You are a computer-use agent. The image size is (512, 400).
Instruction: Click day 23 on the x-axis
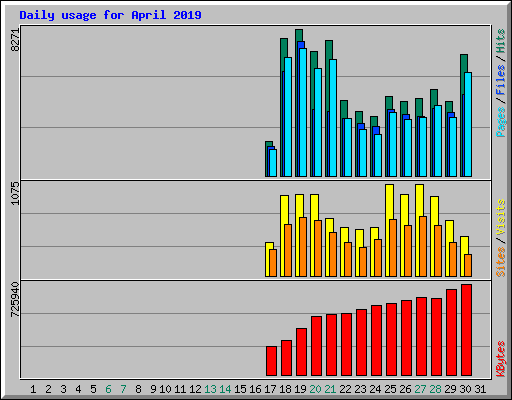(360, 389)
